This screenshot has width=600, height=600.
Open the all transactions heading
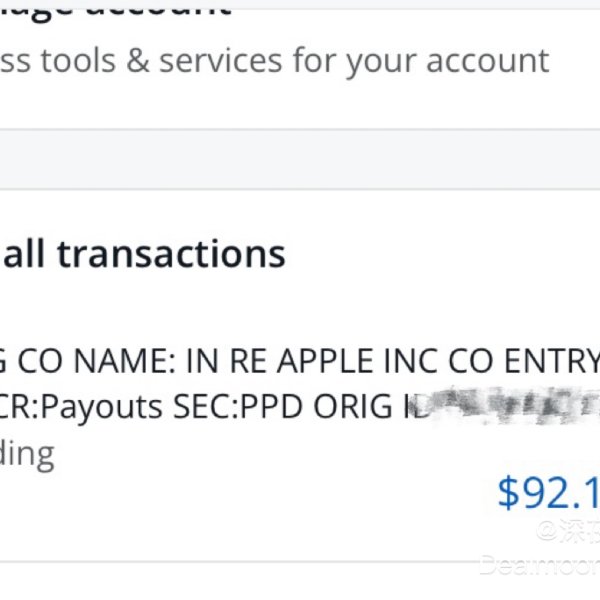coord(143,254)
